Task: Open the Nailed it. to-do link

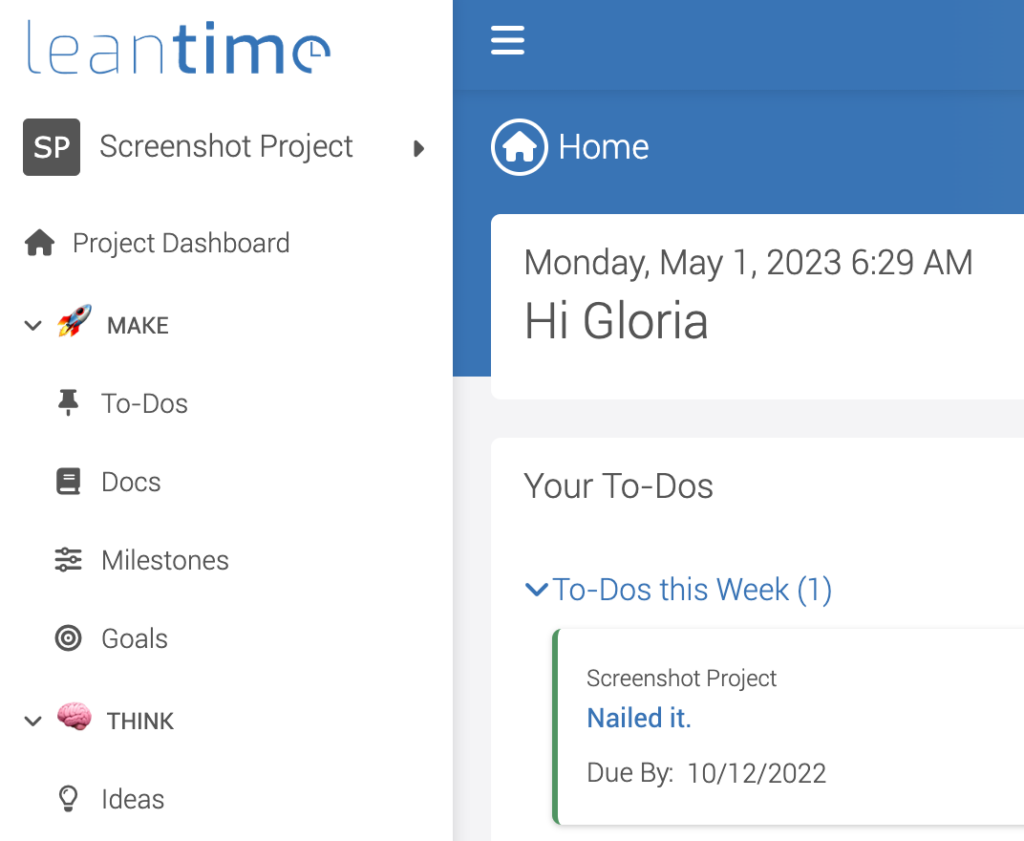Action: (639, 718)
